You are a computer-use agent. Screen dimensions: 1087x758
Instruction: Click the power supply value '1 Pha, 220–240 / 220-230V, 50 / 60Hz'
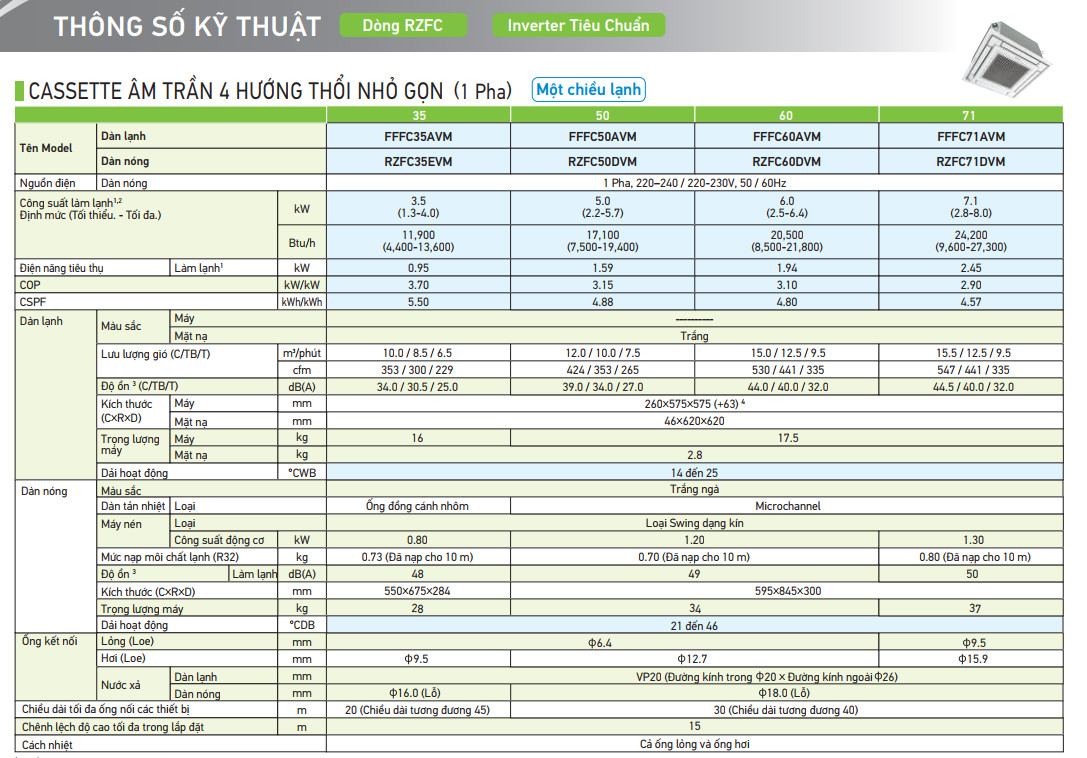tap(695, 183)
